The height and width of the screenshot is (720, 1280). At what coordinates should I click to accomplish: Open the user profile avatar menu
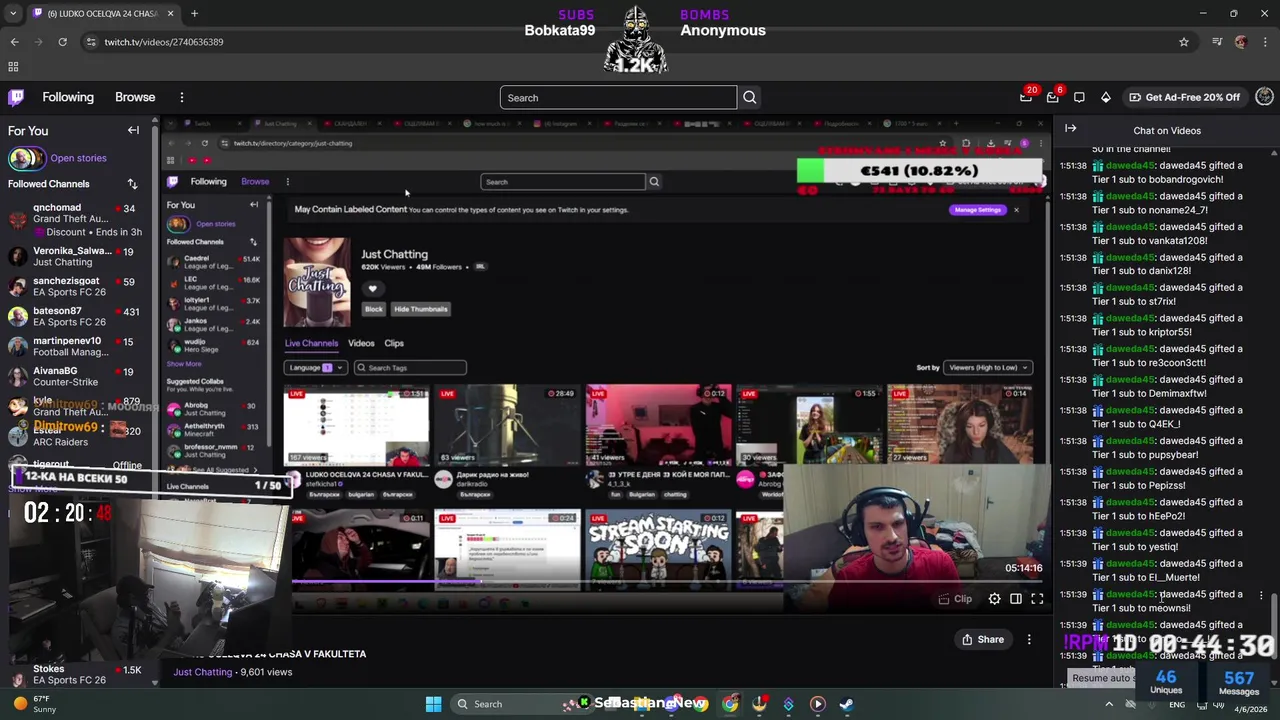(1264, 97)
